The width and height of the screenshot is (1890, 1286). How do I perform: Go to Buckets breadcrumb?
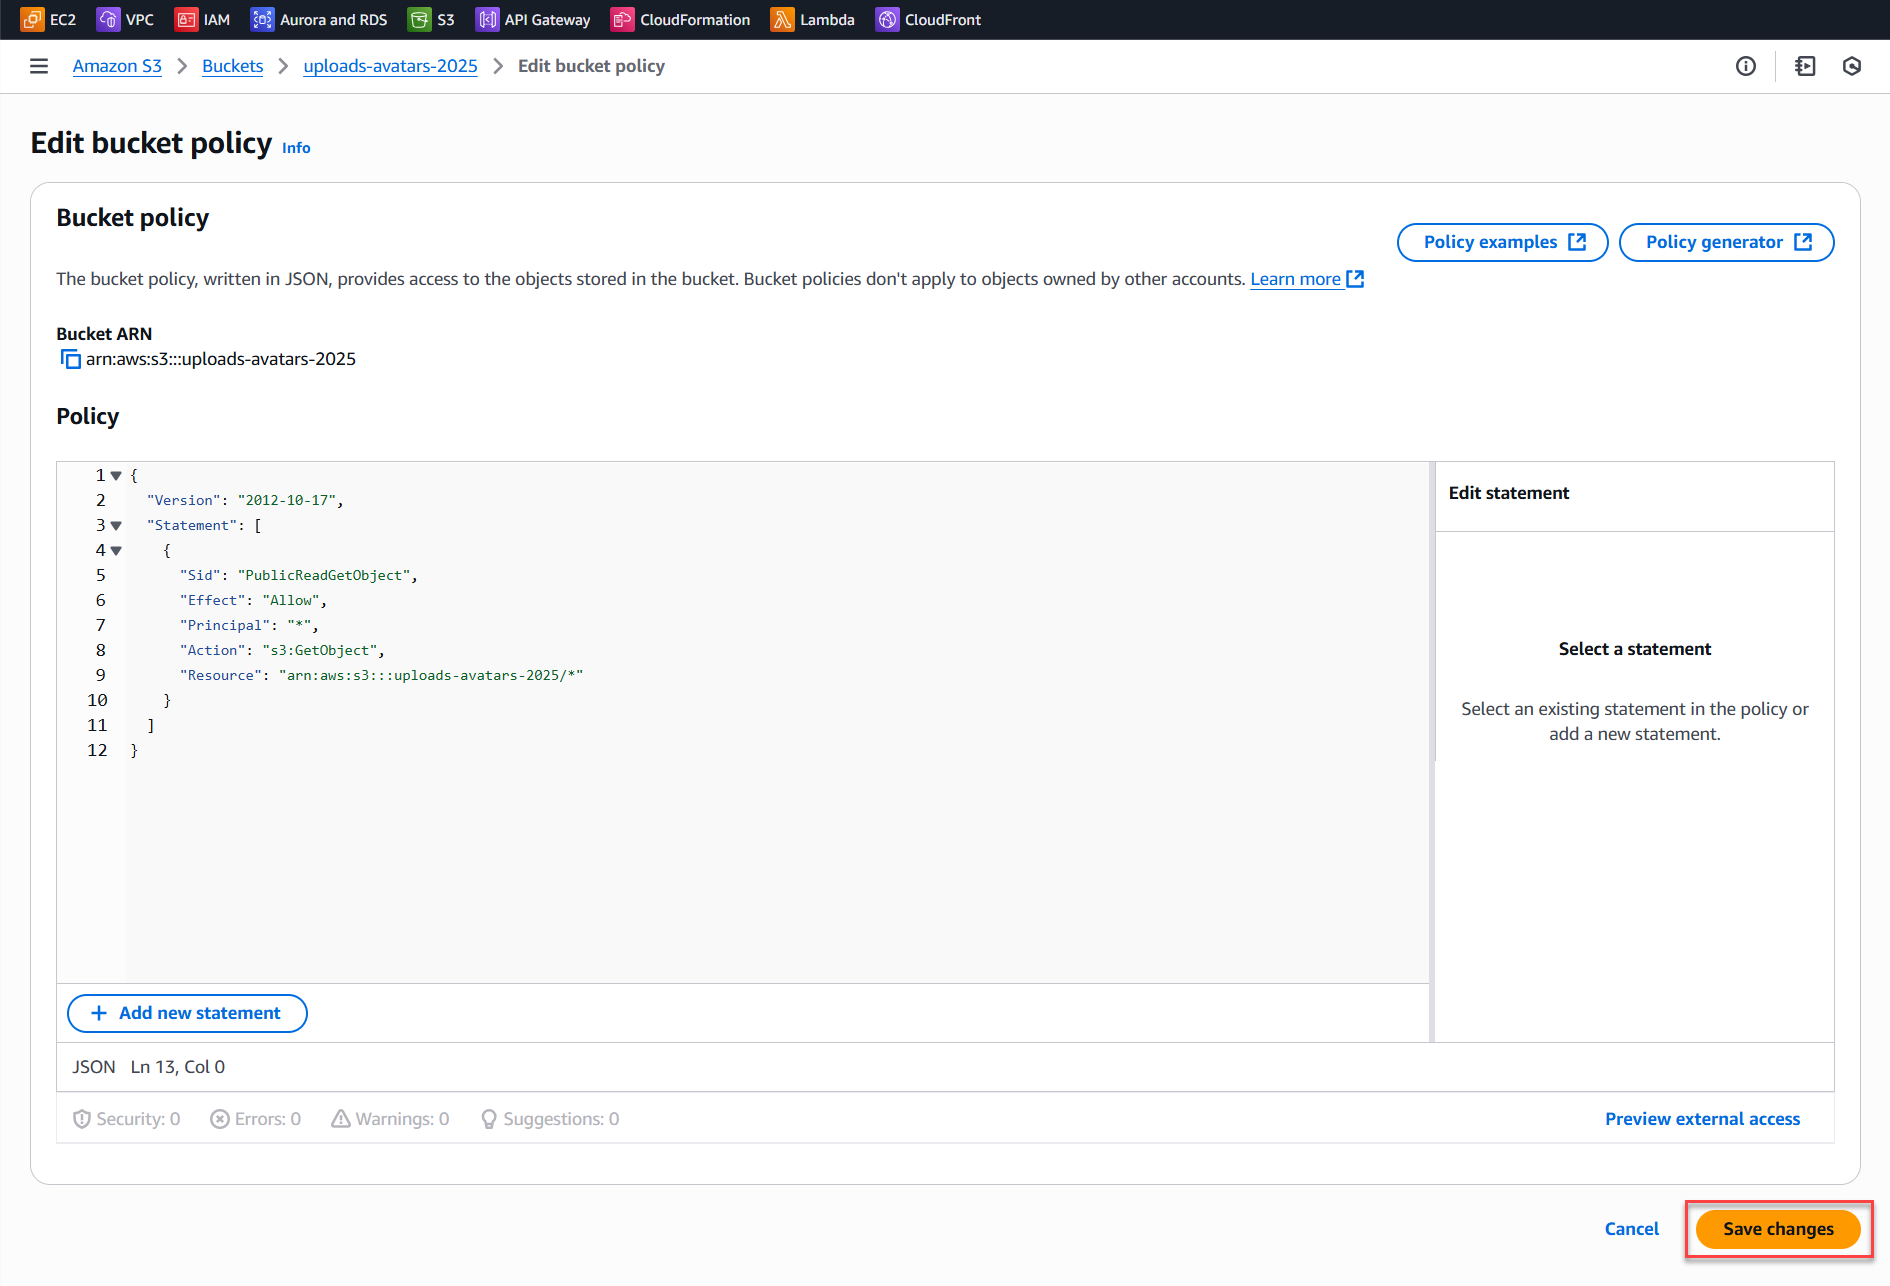pyautogui.click(x=232, y=66)
